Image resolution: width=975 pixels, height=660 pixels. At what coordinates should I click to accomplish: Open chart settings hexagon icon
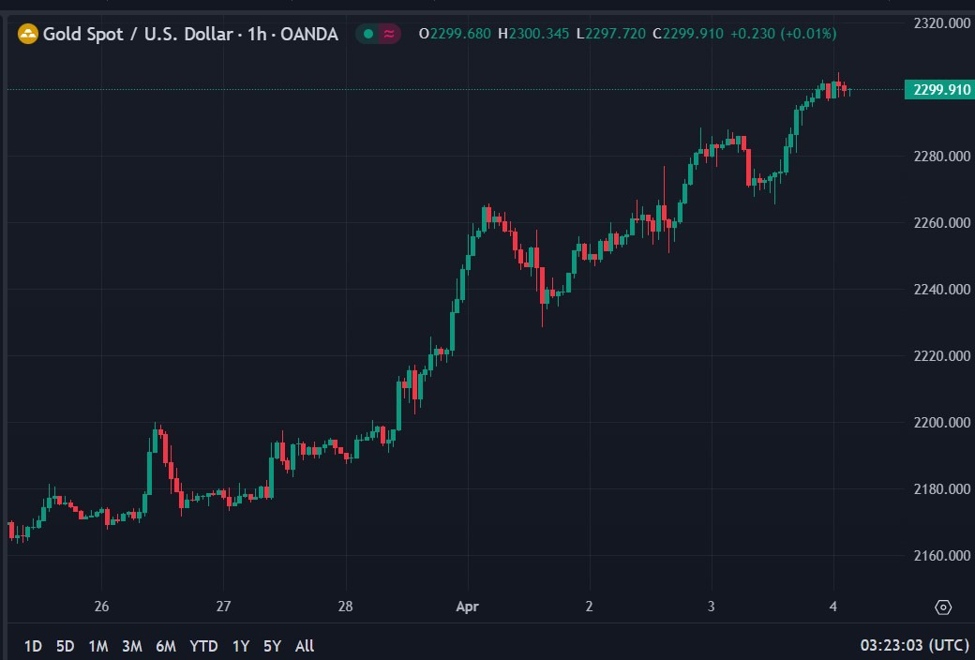(942, 607)
